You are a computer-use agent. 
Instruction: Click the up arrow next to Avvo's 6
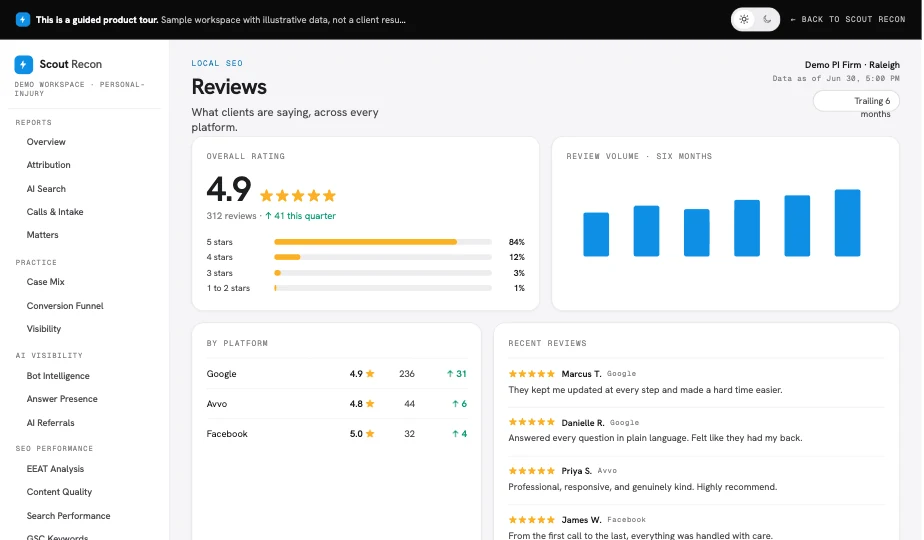pyautogui.click(x=456, y=404)
